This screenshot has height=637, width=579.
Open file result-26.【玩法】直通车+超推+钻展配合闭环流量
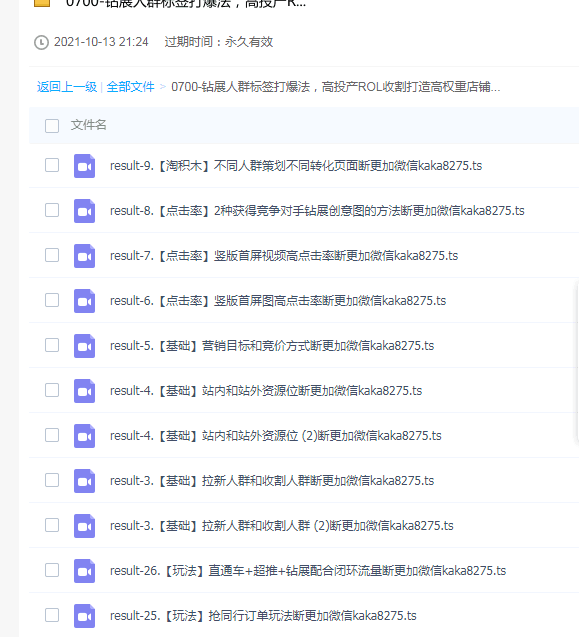point(308,571)
